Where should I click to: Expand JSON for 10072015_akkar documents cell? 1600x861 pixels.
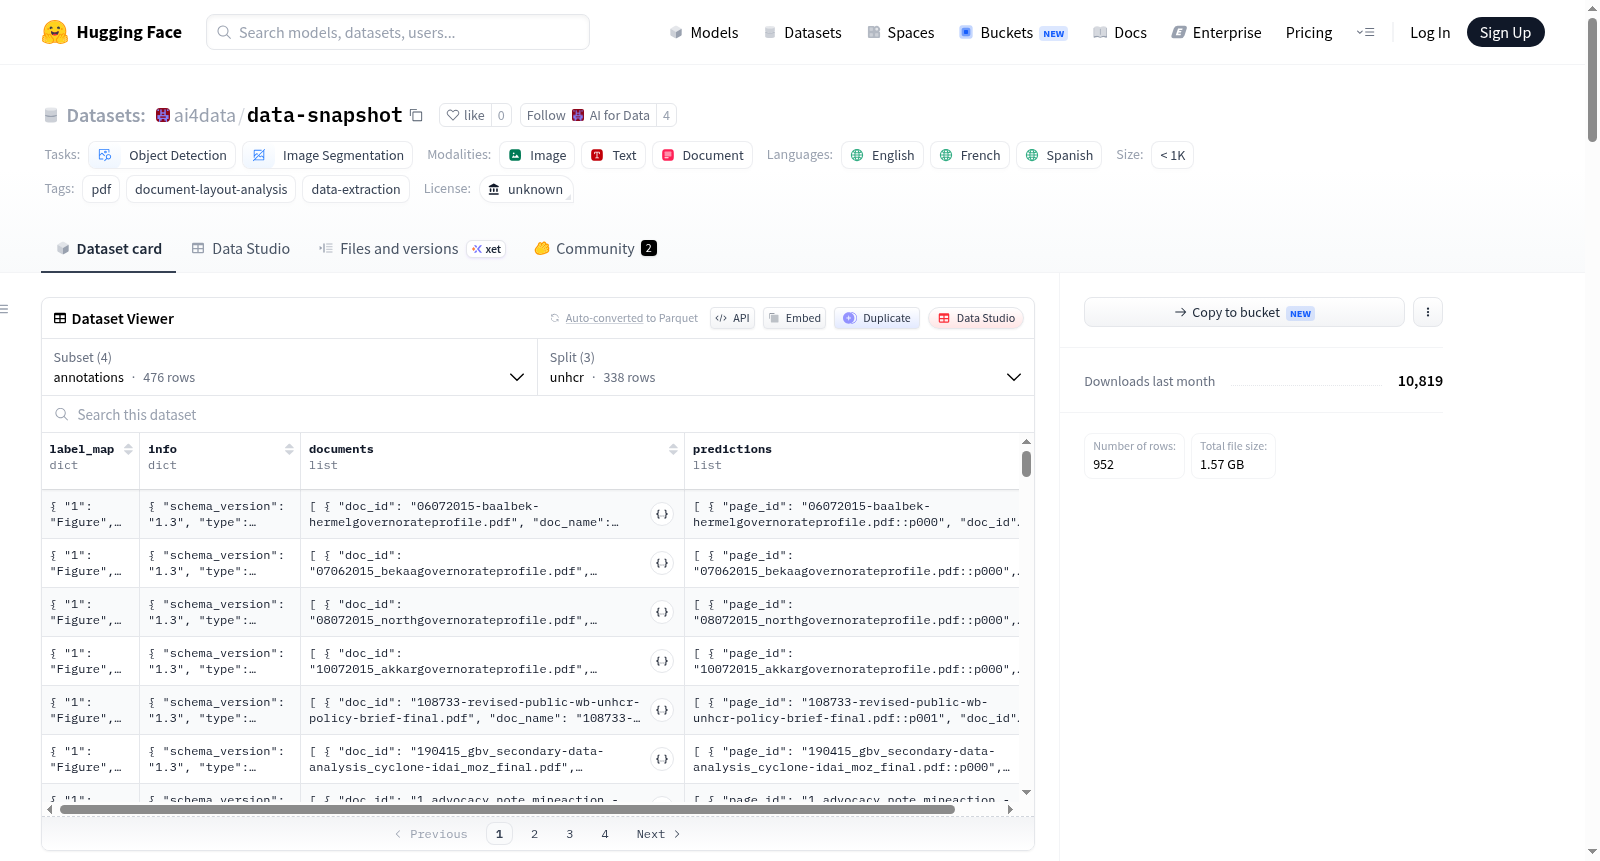(662, 661)
